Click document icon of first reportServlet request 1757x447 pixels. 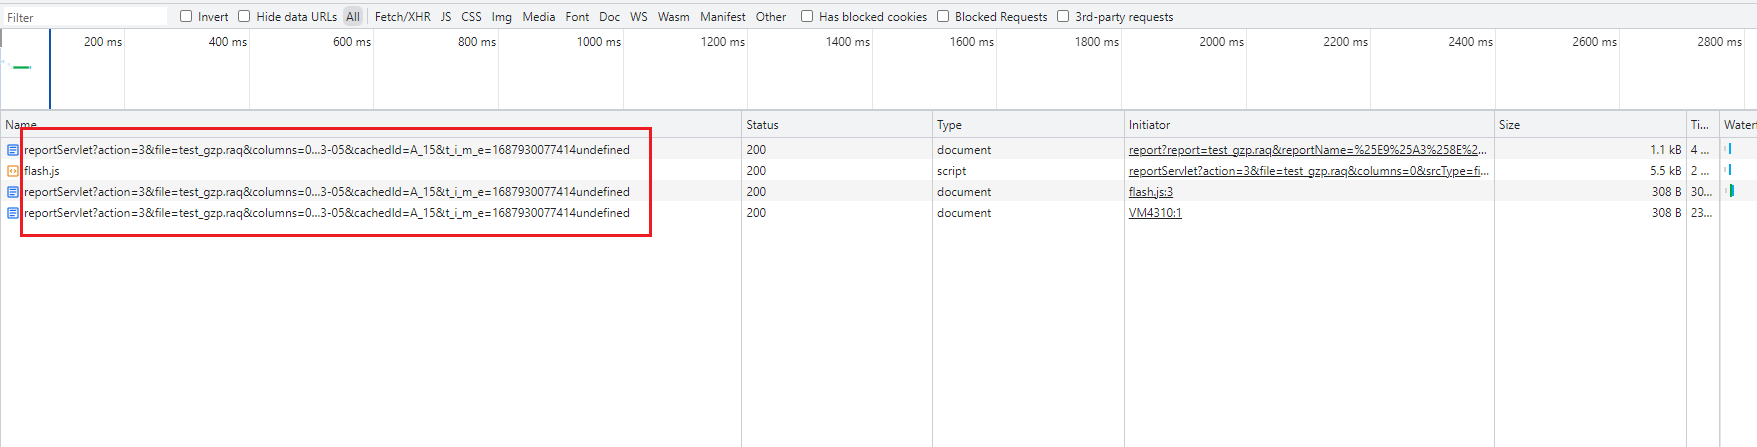pyautogui.click(x=13, y=150)
